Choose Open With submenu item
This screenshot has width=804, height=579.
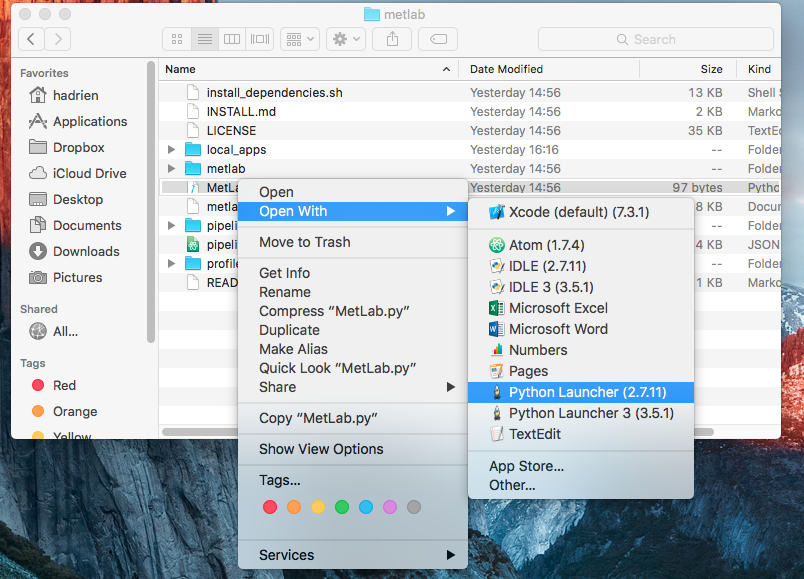353,211
